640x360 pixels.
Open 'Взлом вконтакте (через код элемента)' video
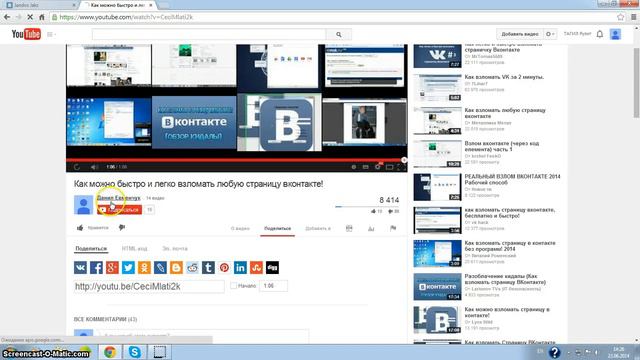[x=502, y=147]
